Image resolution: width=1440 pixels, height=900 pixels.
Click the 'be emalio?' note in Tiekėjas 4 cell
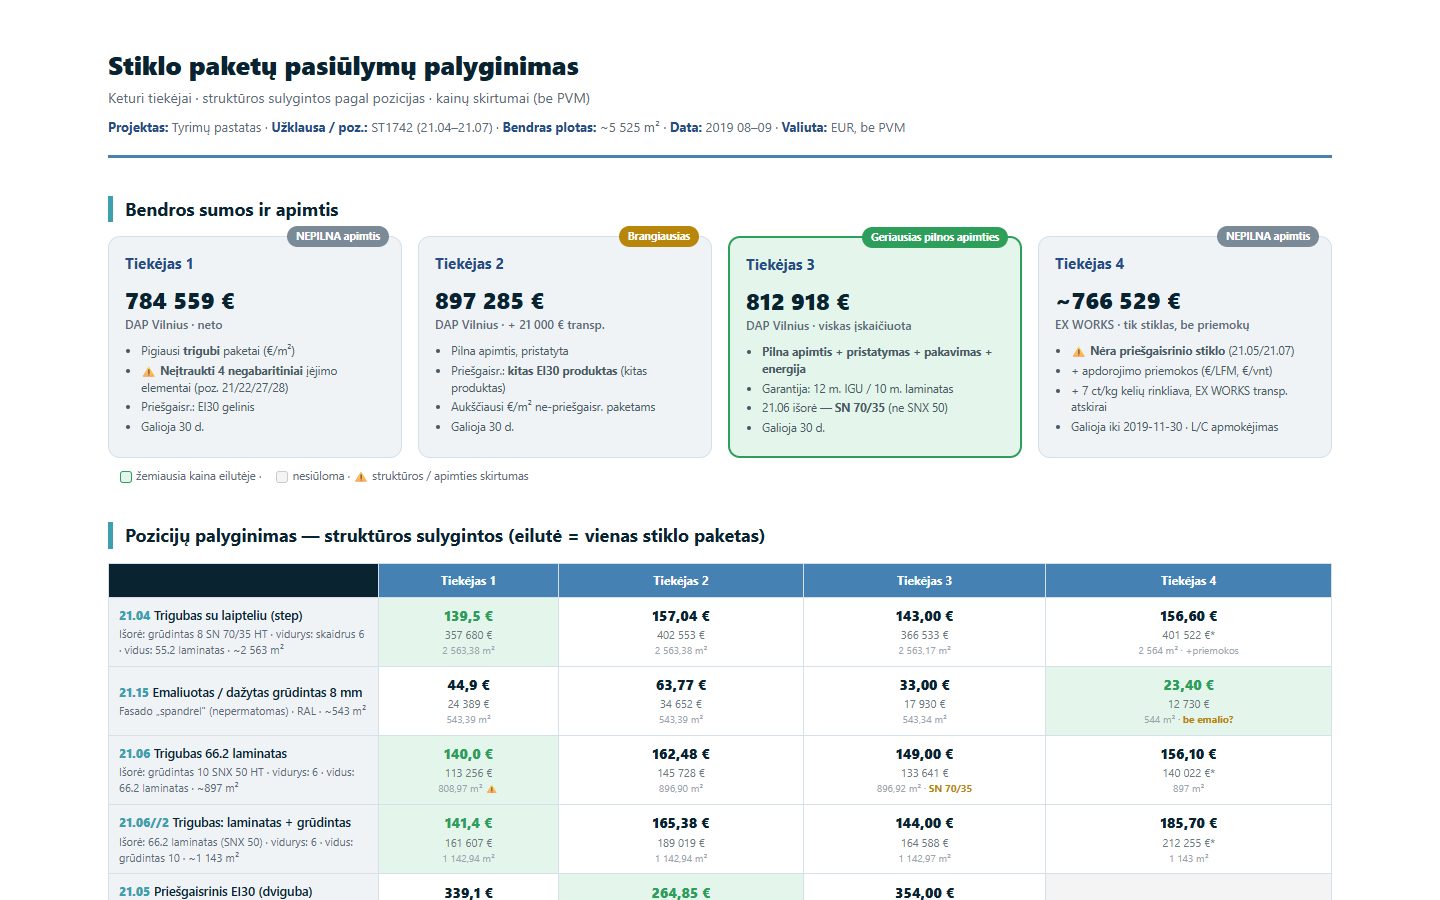(1208, 720)
